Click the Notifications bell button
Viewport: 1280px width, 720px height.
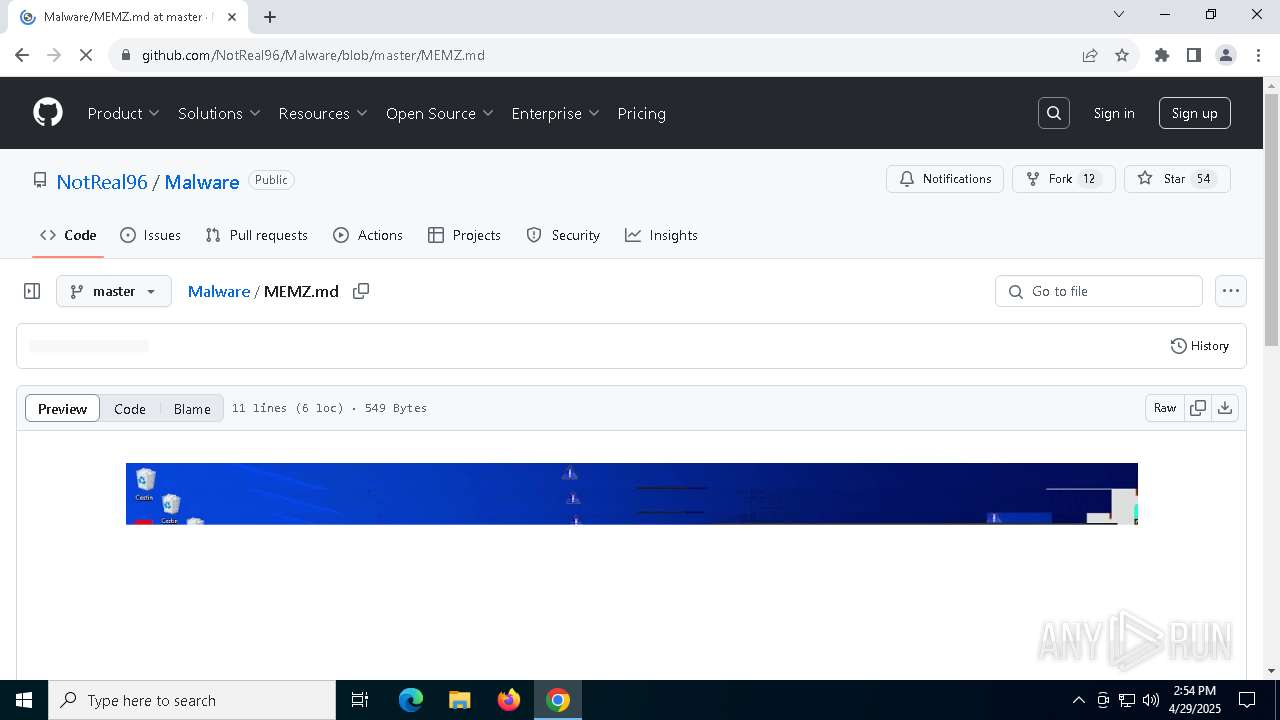(945, 179)
